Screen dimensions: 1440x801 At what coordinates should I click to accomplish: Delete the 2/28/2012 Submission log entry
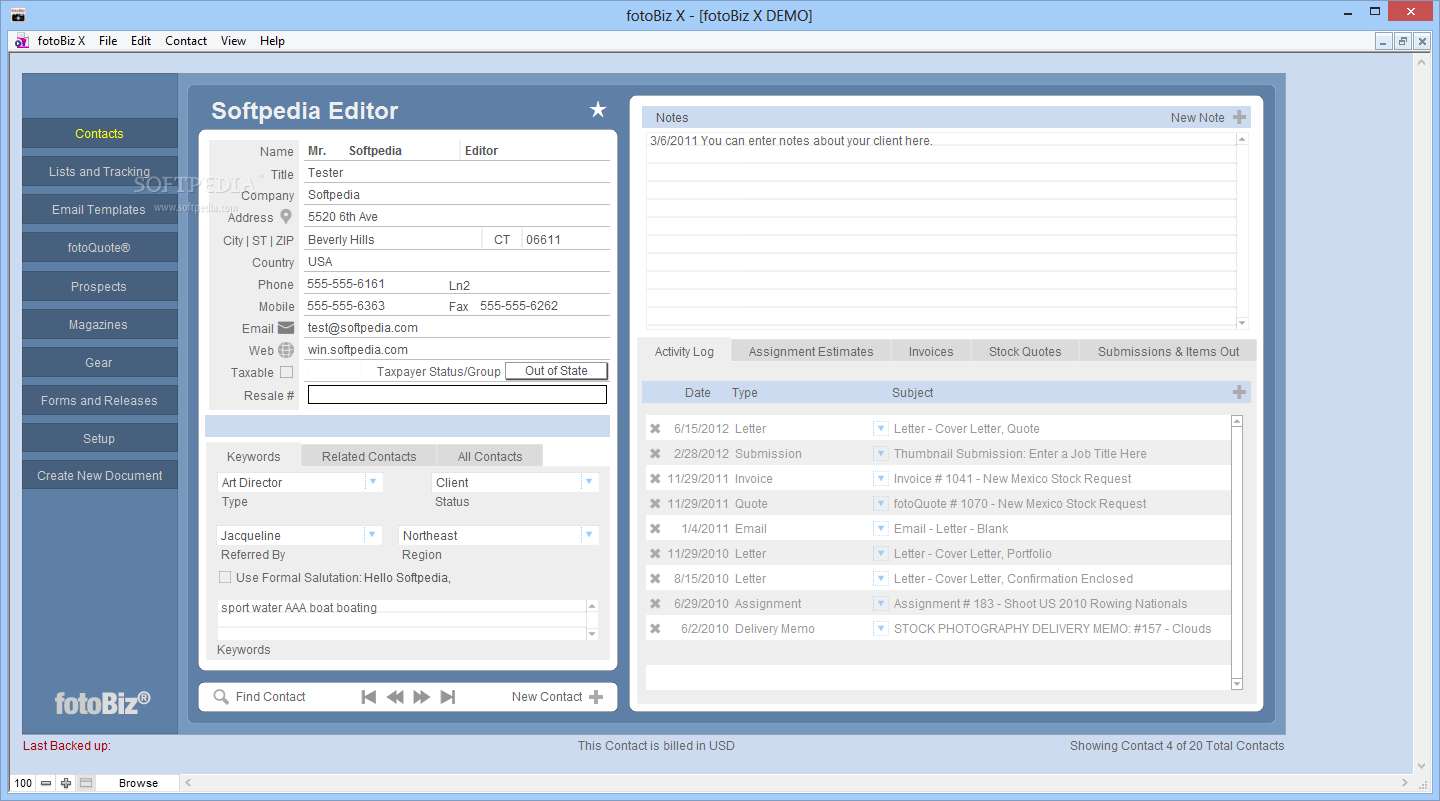pyautogui.click(x=655, y=453)
